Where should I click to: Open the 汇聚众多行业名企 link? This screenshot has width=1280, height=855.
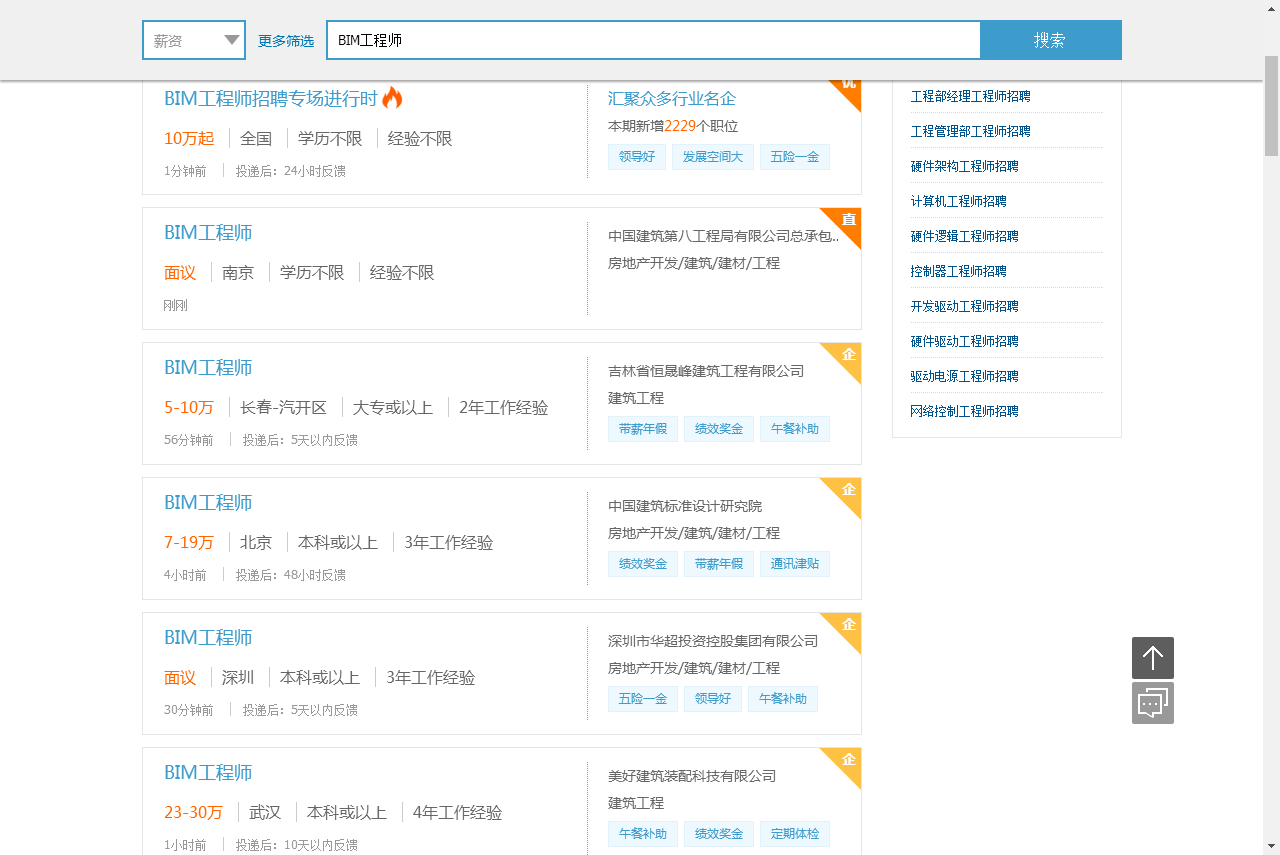(x=669, y=98)
